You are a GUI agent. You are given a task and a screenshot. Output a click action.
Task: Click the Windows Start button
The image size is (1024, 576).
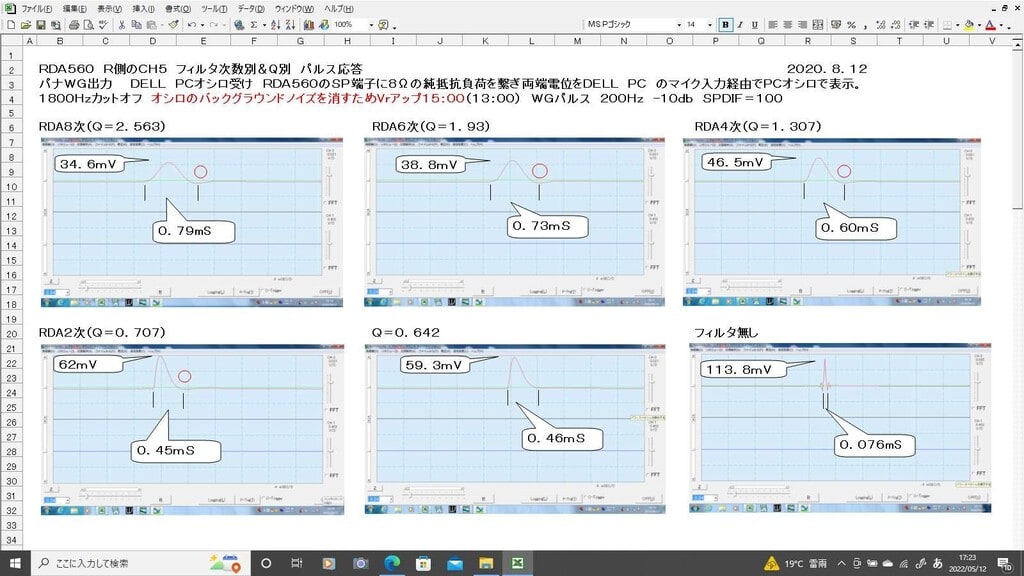pyautogui.click(x=15, y=563)
